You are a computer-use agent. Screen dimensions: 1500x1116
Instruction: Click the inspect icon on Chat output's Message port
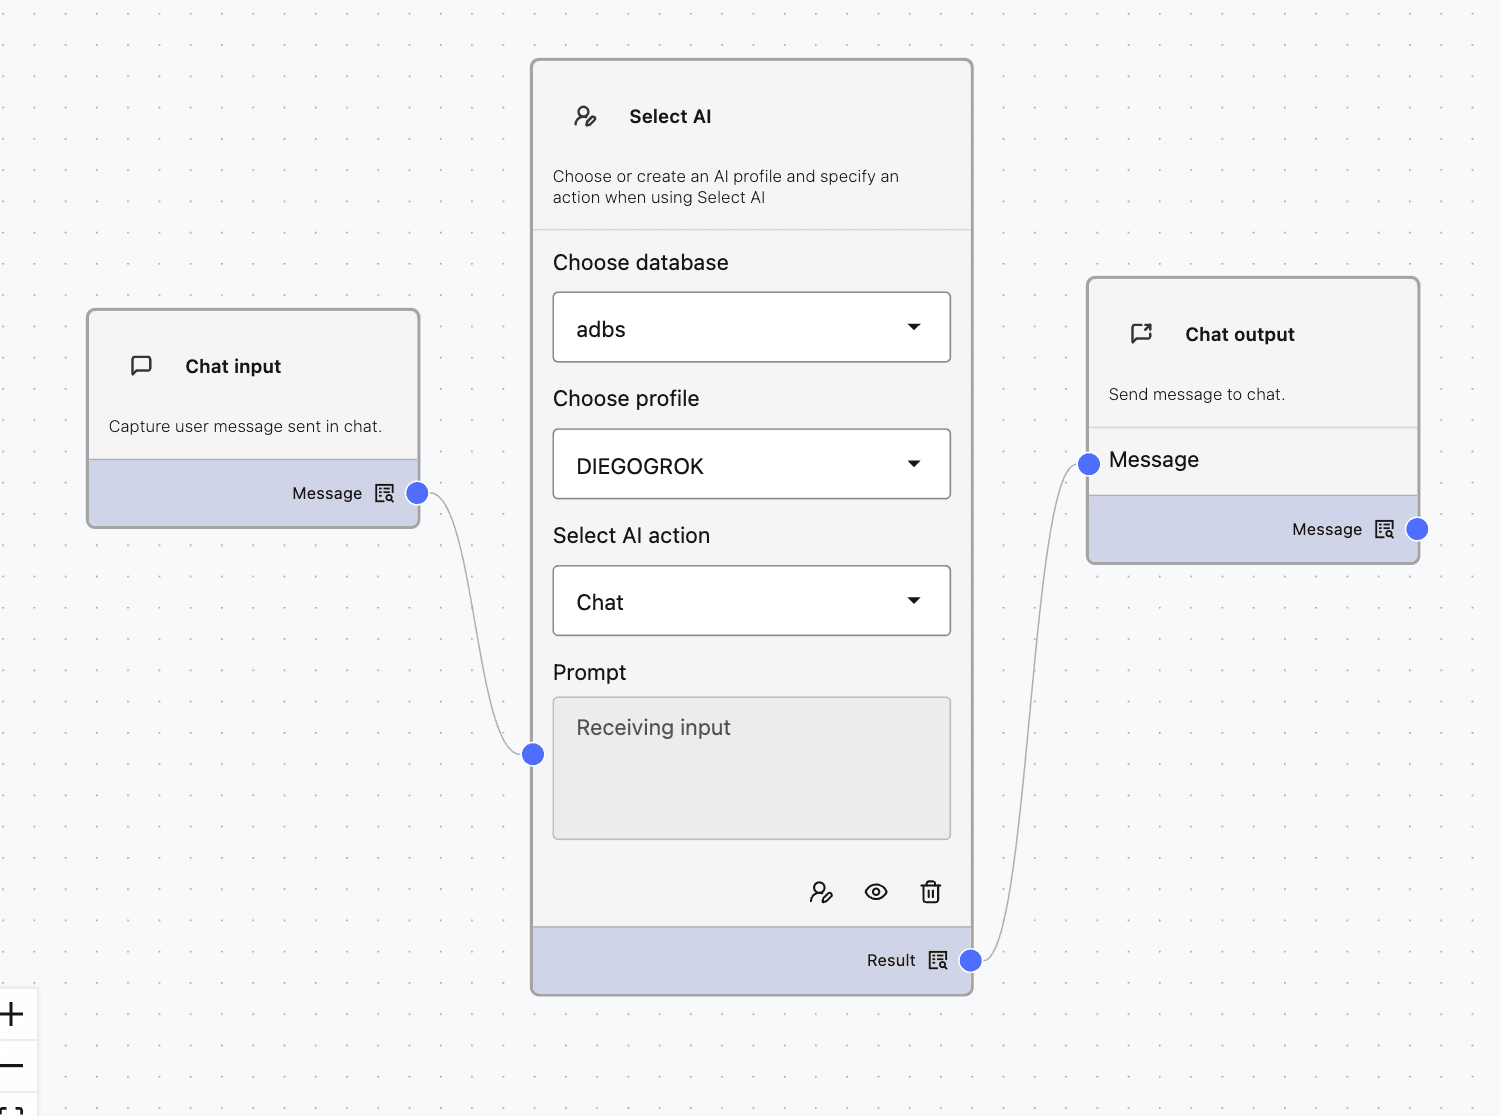point(1384,529)
